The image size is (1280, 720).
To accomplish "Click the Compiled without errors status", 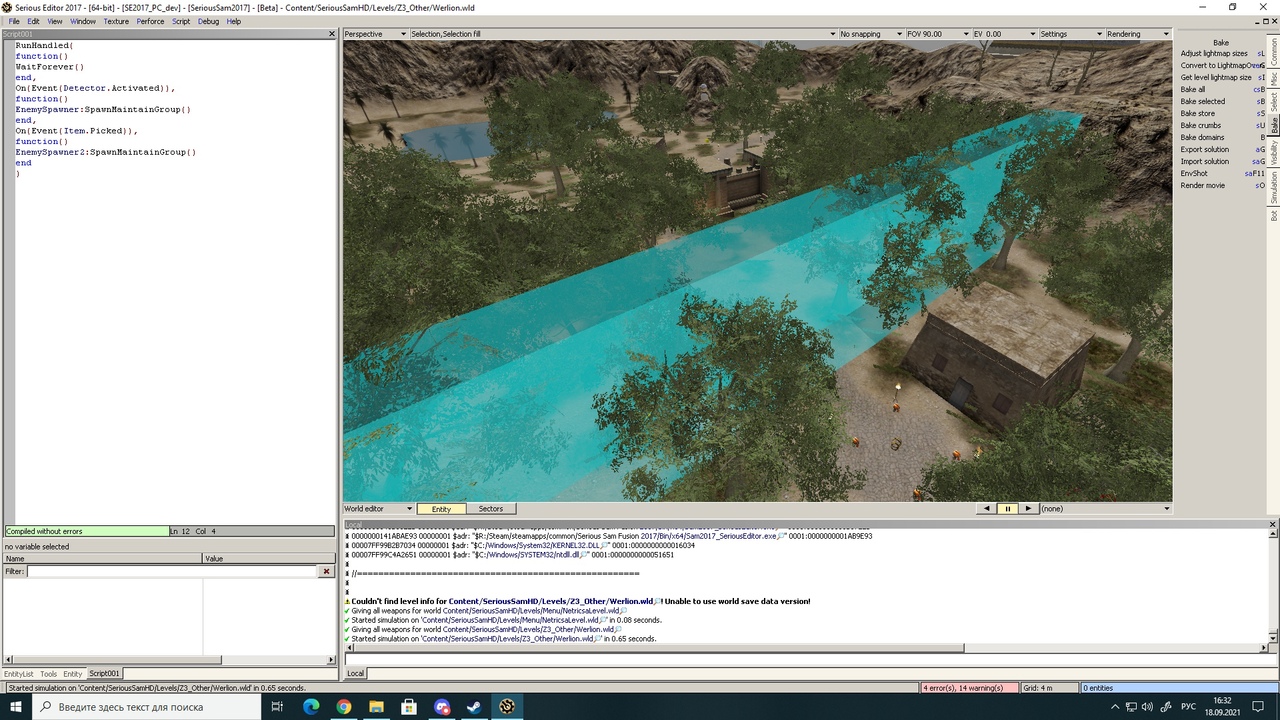I will [86, 532].
